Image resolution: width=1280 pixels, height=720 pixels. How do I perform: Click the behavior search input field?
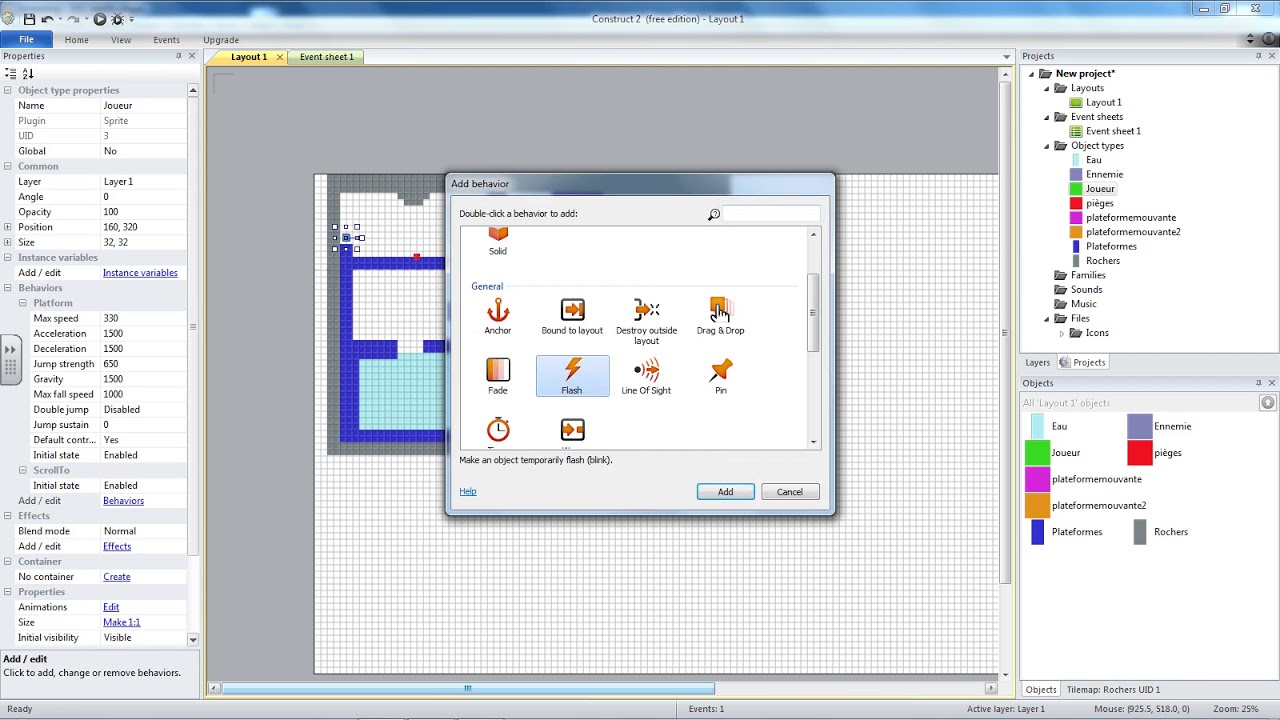771,214
